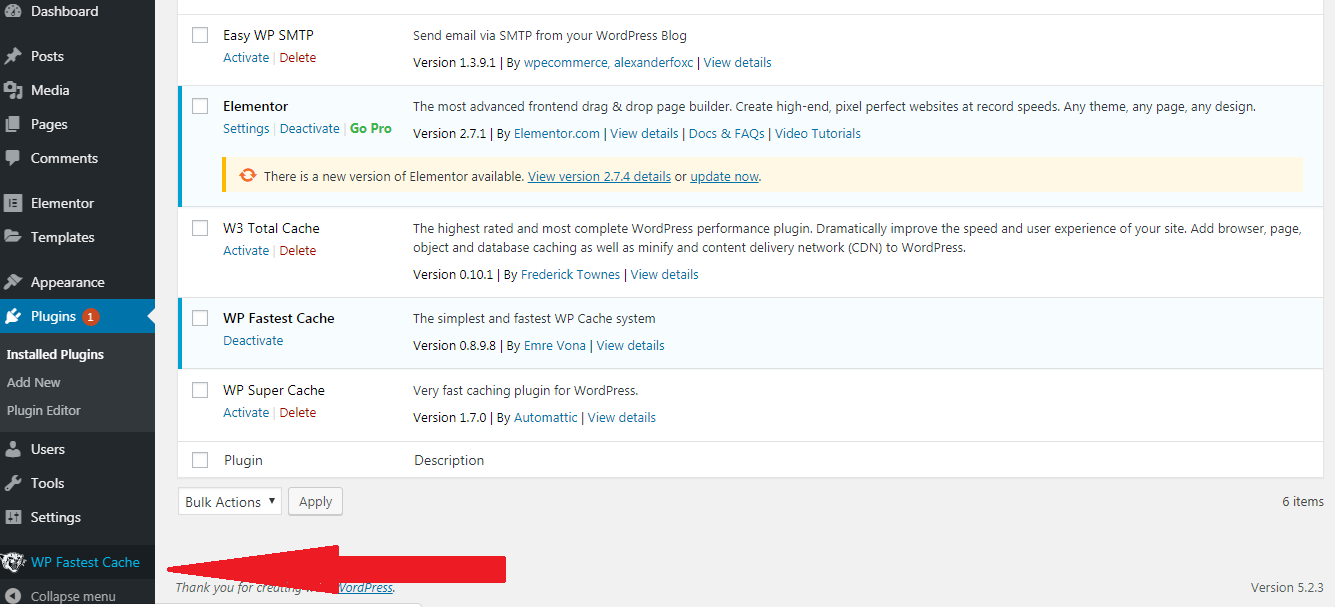Open the Bulk Actions dropdown

tap(230, 502)
